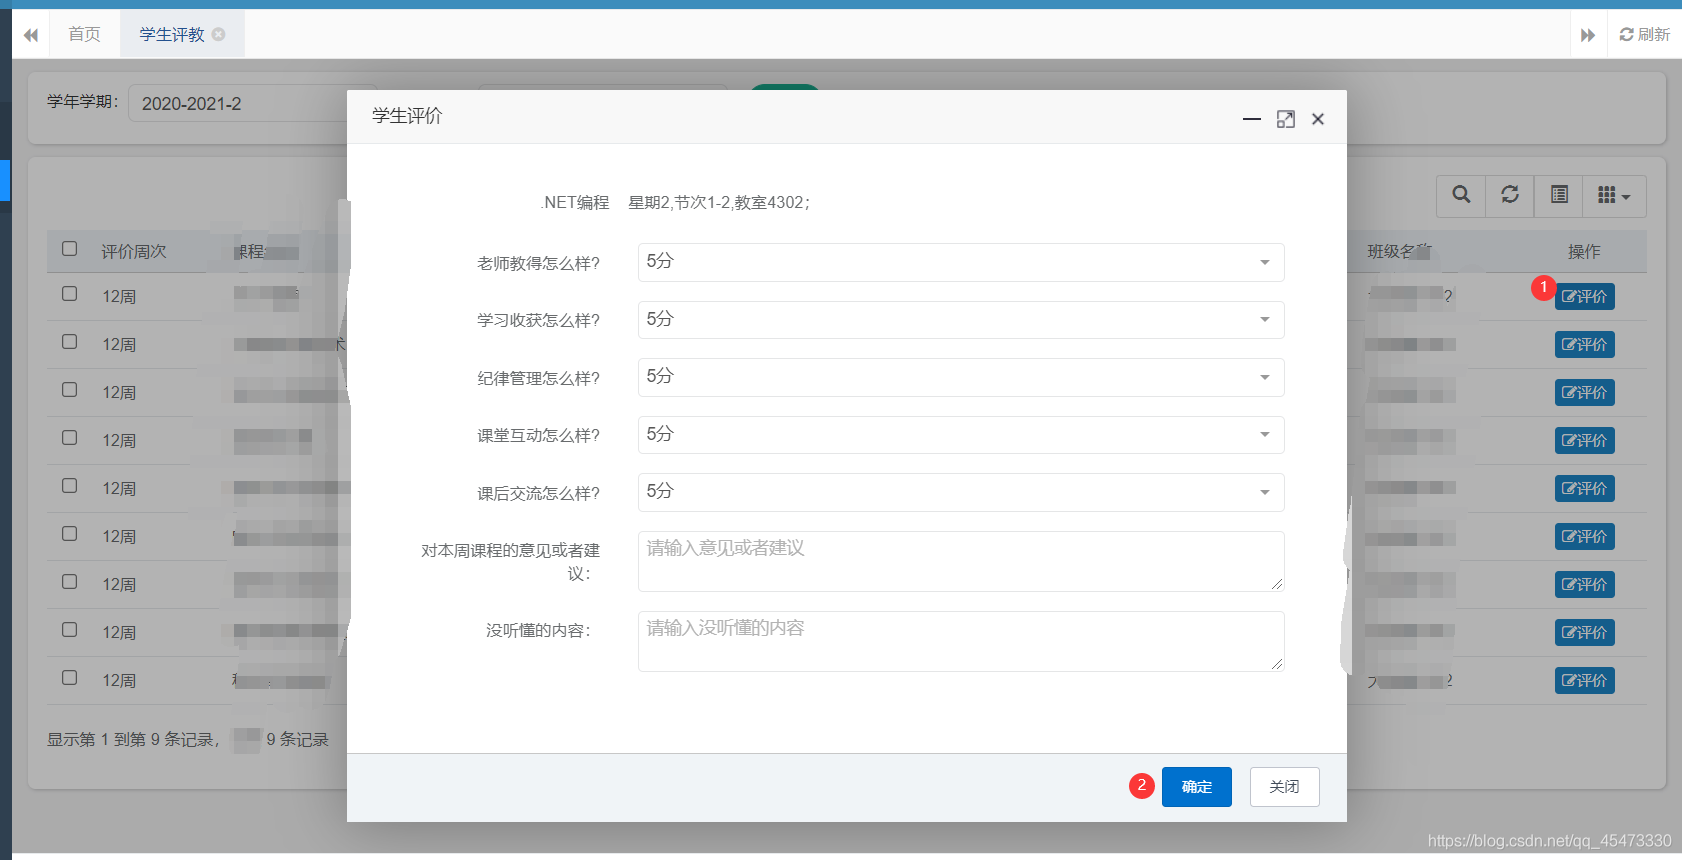The height and width of the screenshot is (860, 1682).
Task: Click the table refresh icon
Action: (x=1510, y=195)
